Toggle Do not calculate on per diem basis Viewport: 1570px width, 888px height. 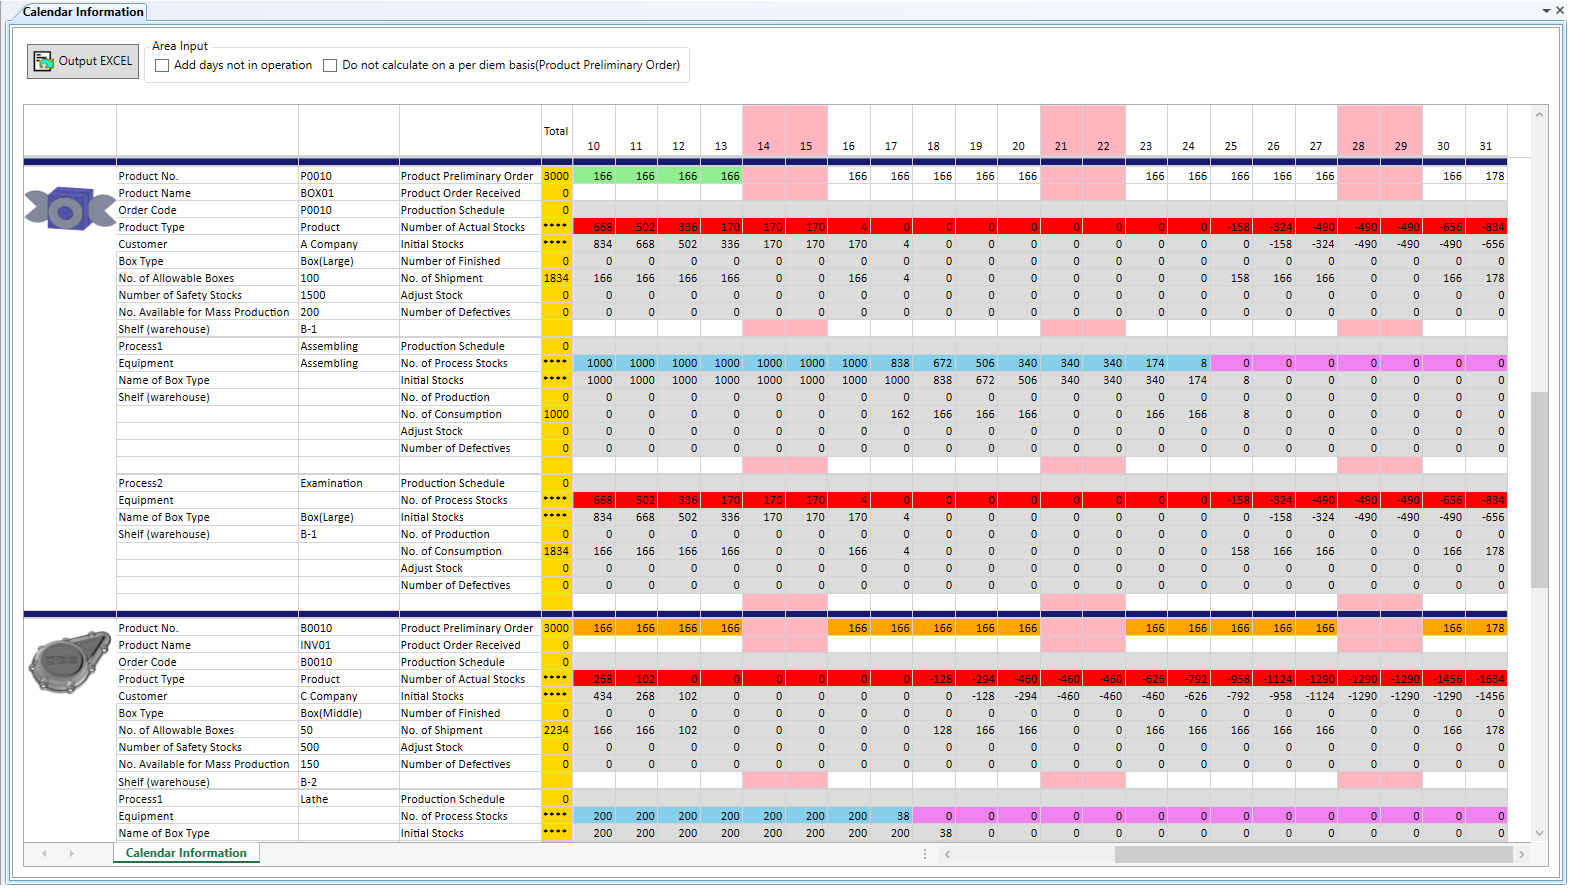point(330,66)
